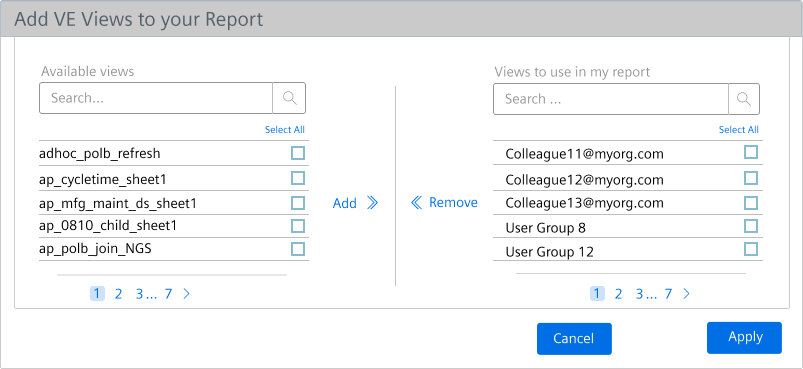Click the Available views search magnifier icon

289,98
